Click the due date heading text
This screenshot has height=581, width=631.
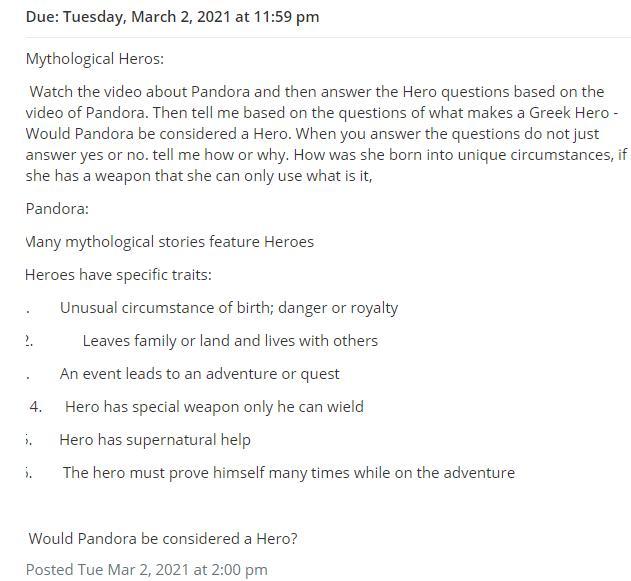click(172, 17)
